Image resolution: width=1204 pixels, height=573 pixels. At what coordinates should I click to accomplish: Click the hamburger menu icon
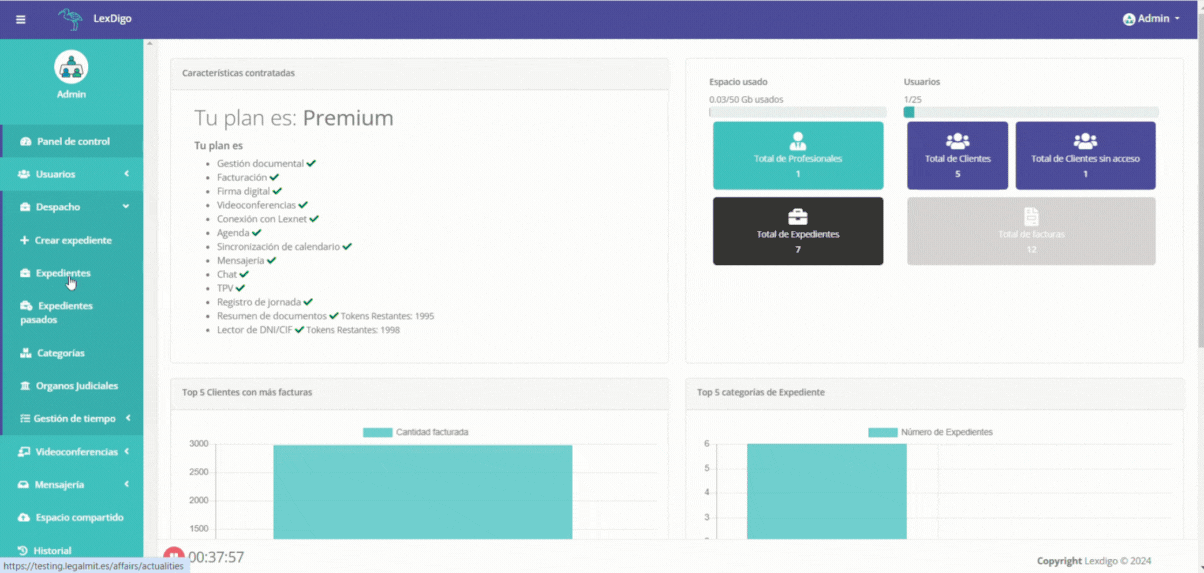(20, 19)
